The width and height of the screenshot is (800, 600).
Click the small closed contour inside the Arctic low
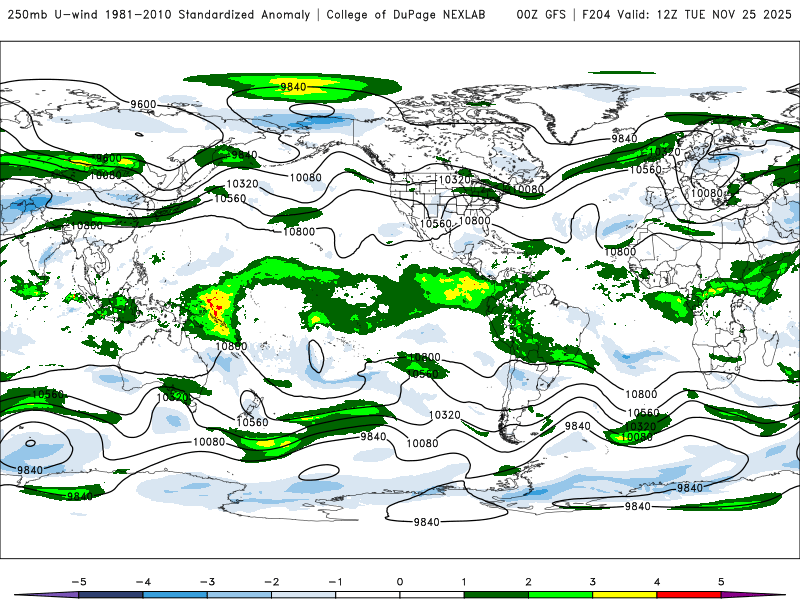[312, 110]
